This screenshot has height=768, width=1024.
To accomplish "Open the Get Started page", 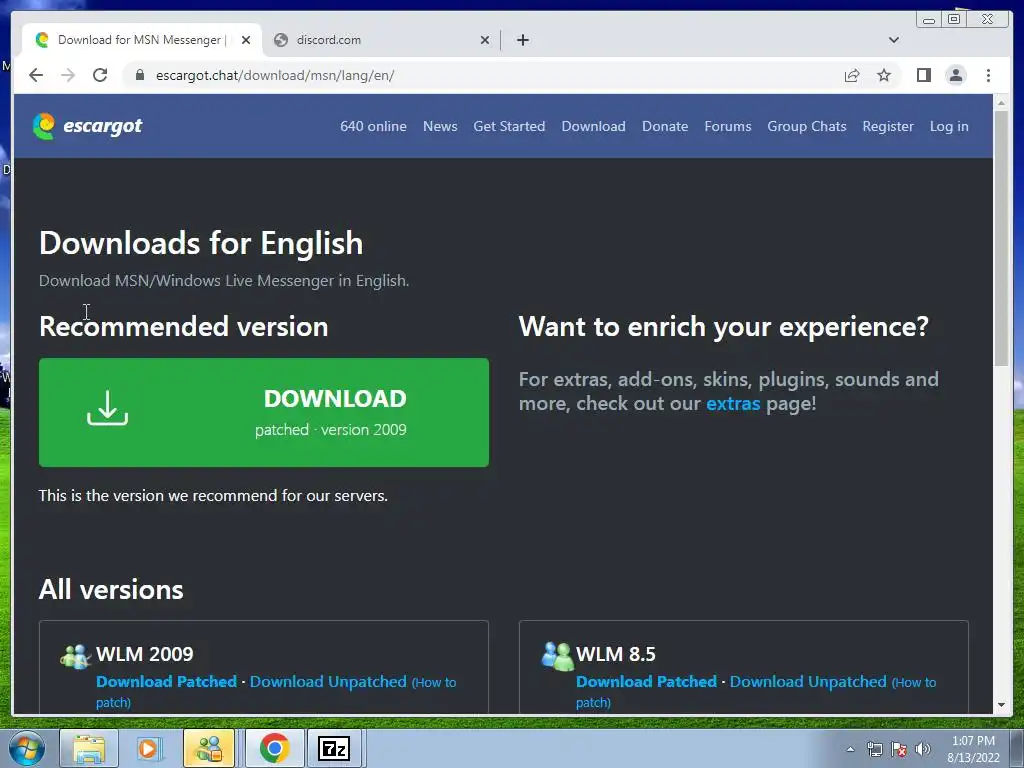I will pos(509,126).
